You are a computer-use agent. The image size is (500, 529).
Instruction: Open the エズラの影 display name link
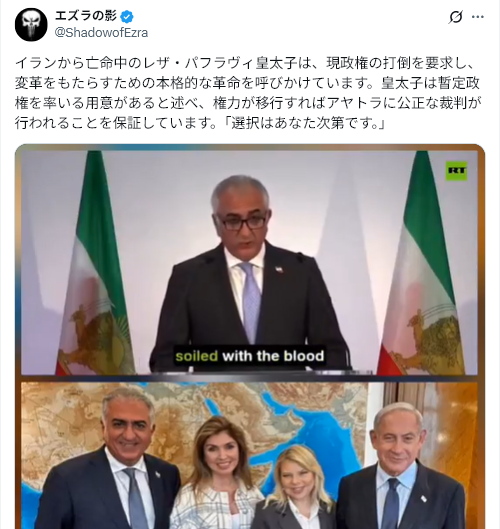86,16
